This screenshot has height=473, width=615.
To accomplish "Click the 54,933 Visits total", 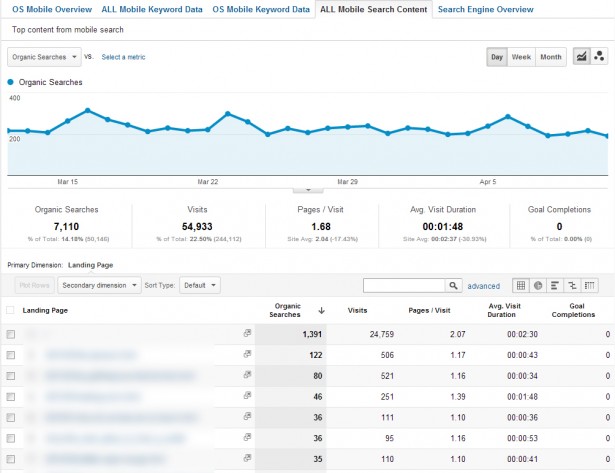I will 197,227.
